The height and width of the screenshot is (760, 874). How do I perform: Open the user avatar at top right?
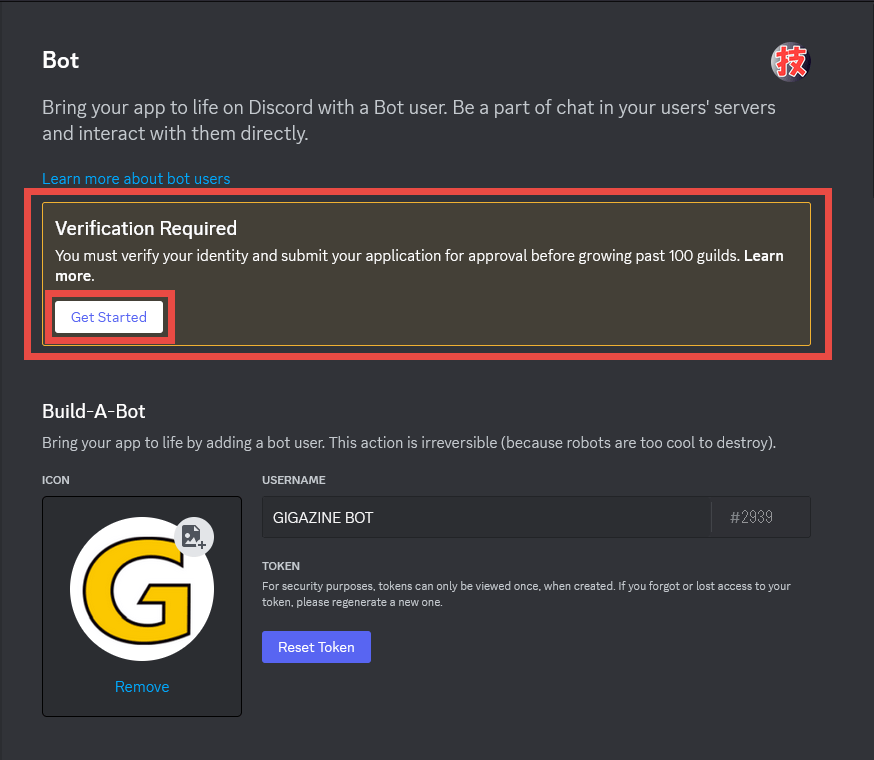790,61
